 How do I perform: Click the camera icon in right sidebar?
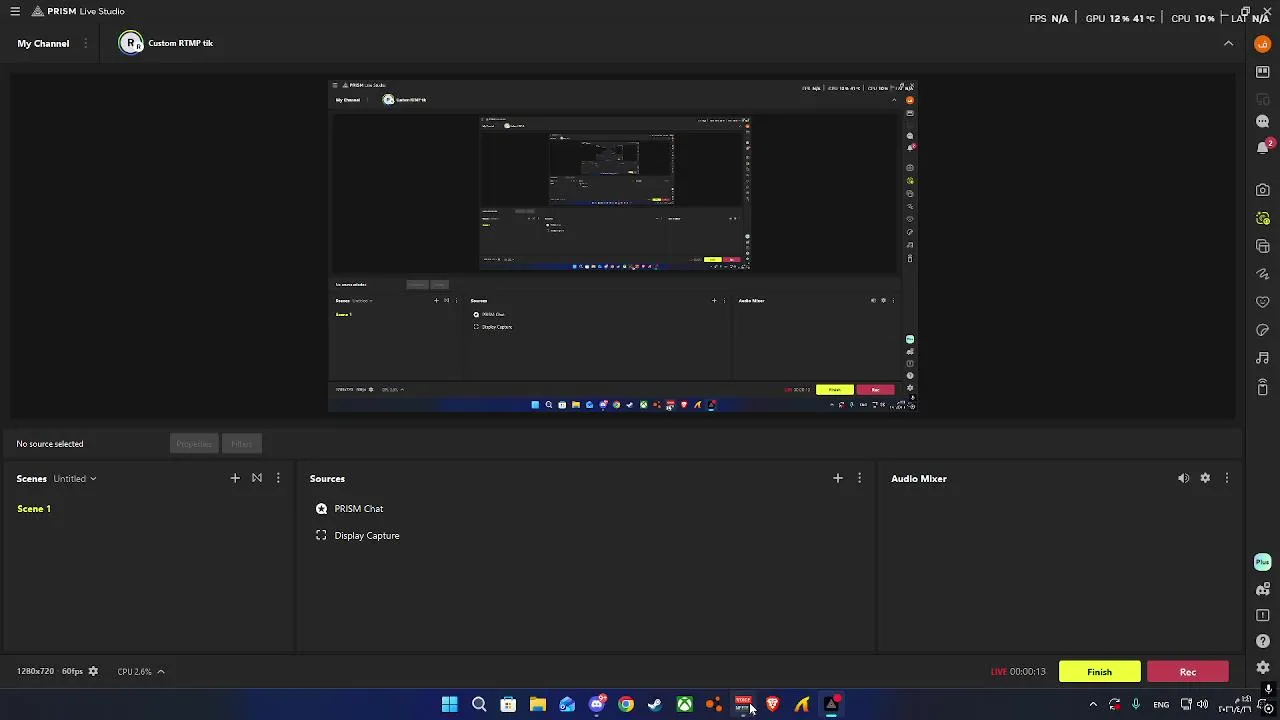point(1262,190)
